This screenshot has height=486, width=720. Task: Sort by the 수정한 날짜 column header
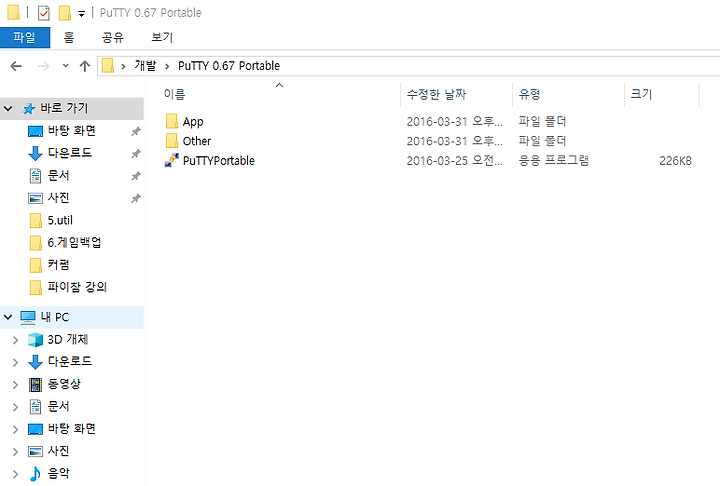pos(436,94)
